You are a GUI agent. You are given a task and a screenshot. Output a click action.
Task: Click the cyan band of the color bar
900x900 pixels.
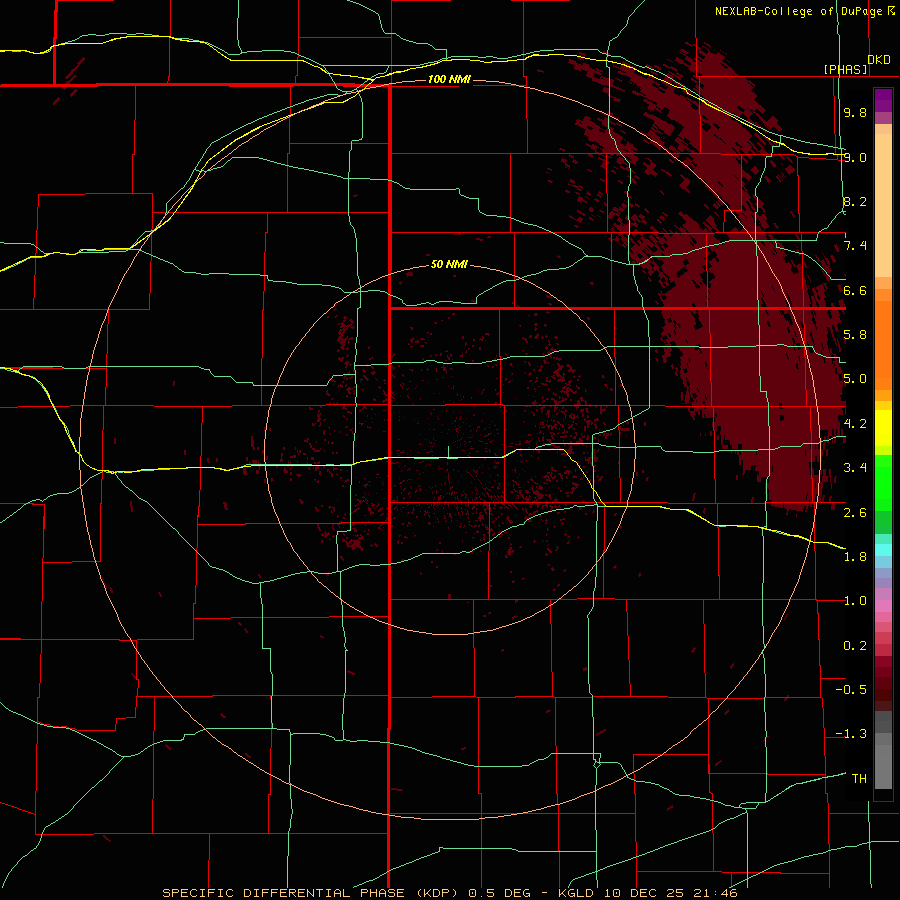coord(883,550)
